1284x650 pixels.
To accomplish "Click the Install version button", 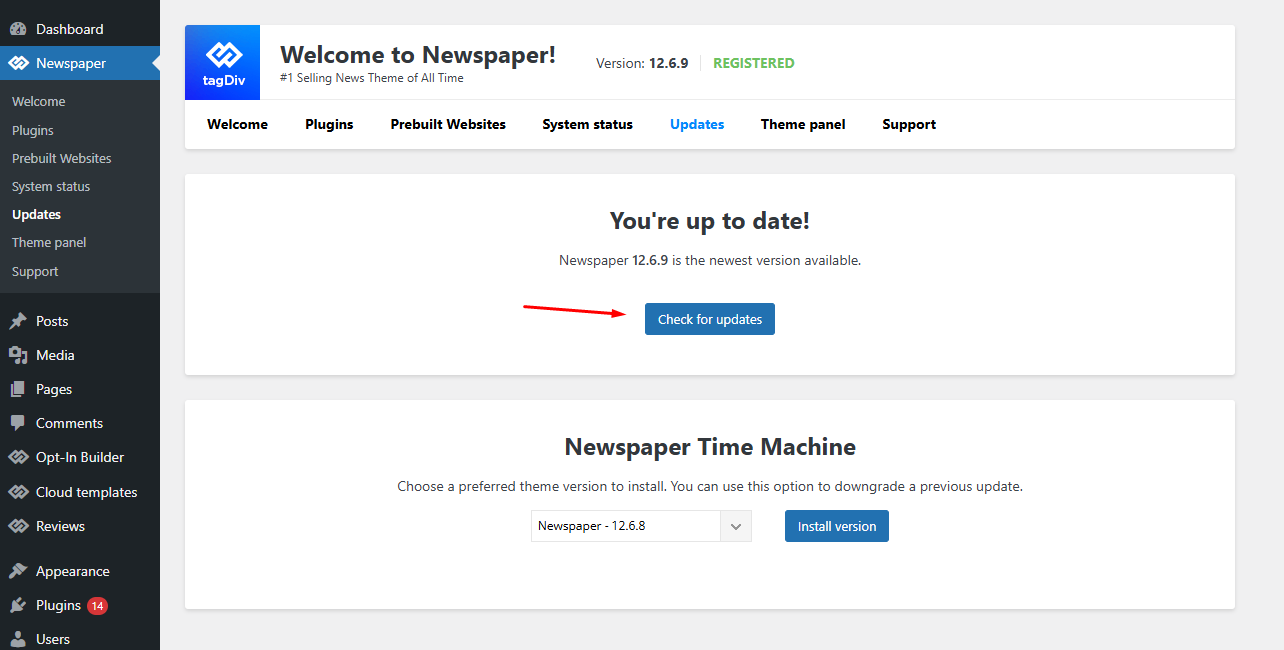I will tap(837, 526).
